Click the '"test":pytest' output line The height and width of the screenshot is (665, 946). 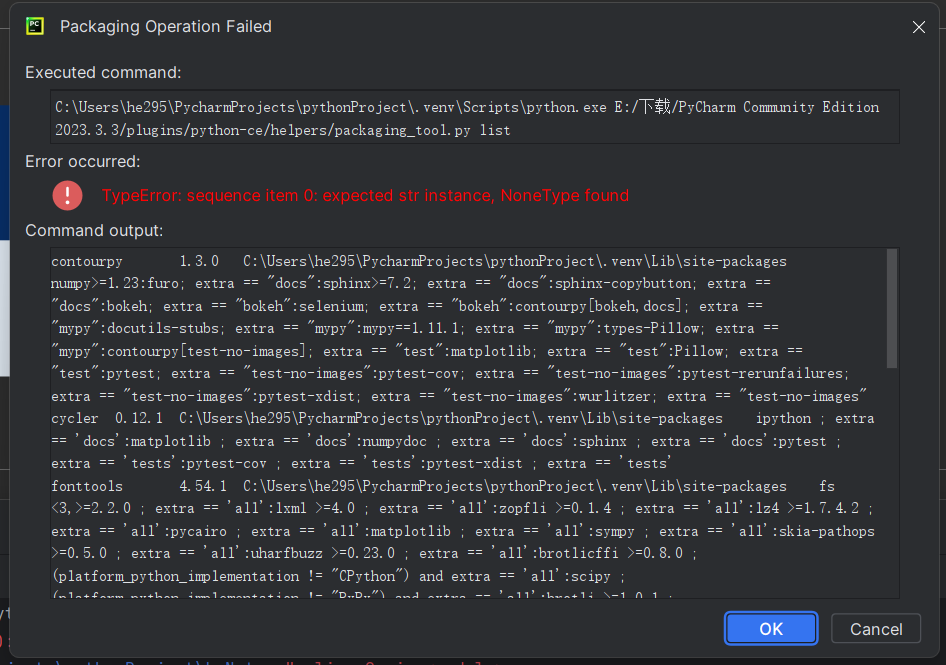[450, 374]
